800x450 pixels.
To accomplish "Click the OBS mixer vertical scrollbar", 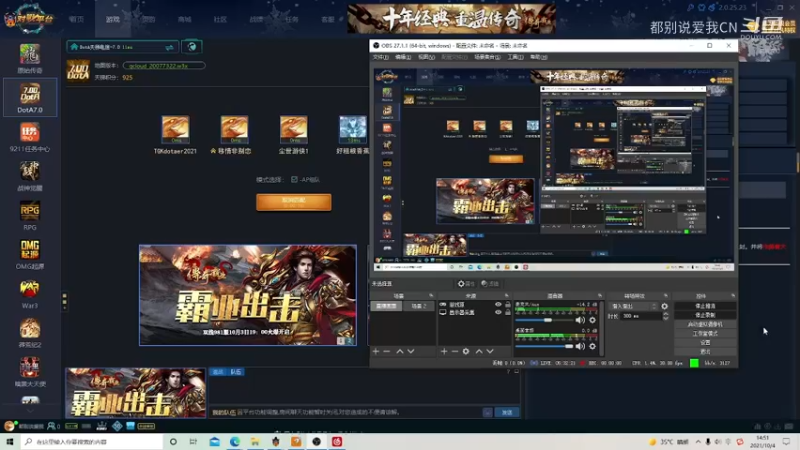I will [x=602, y=328].
